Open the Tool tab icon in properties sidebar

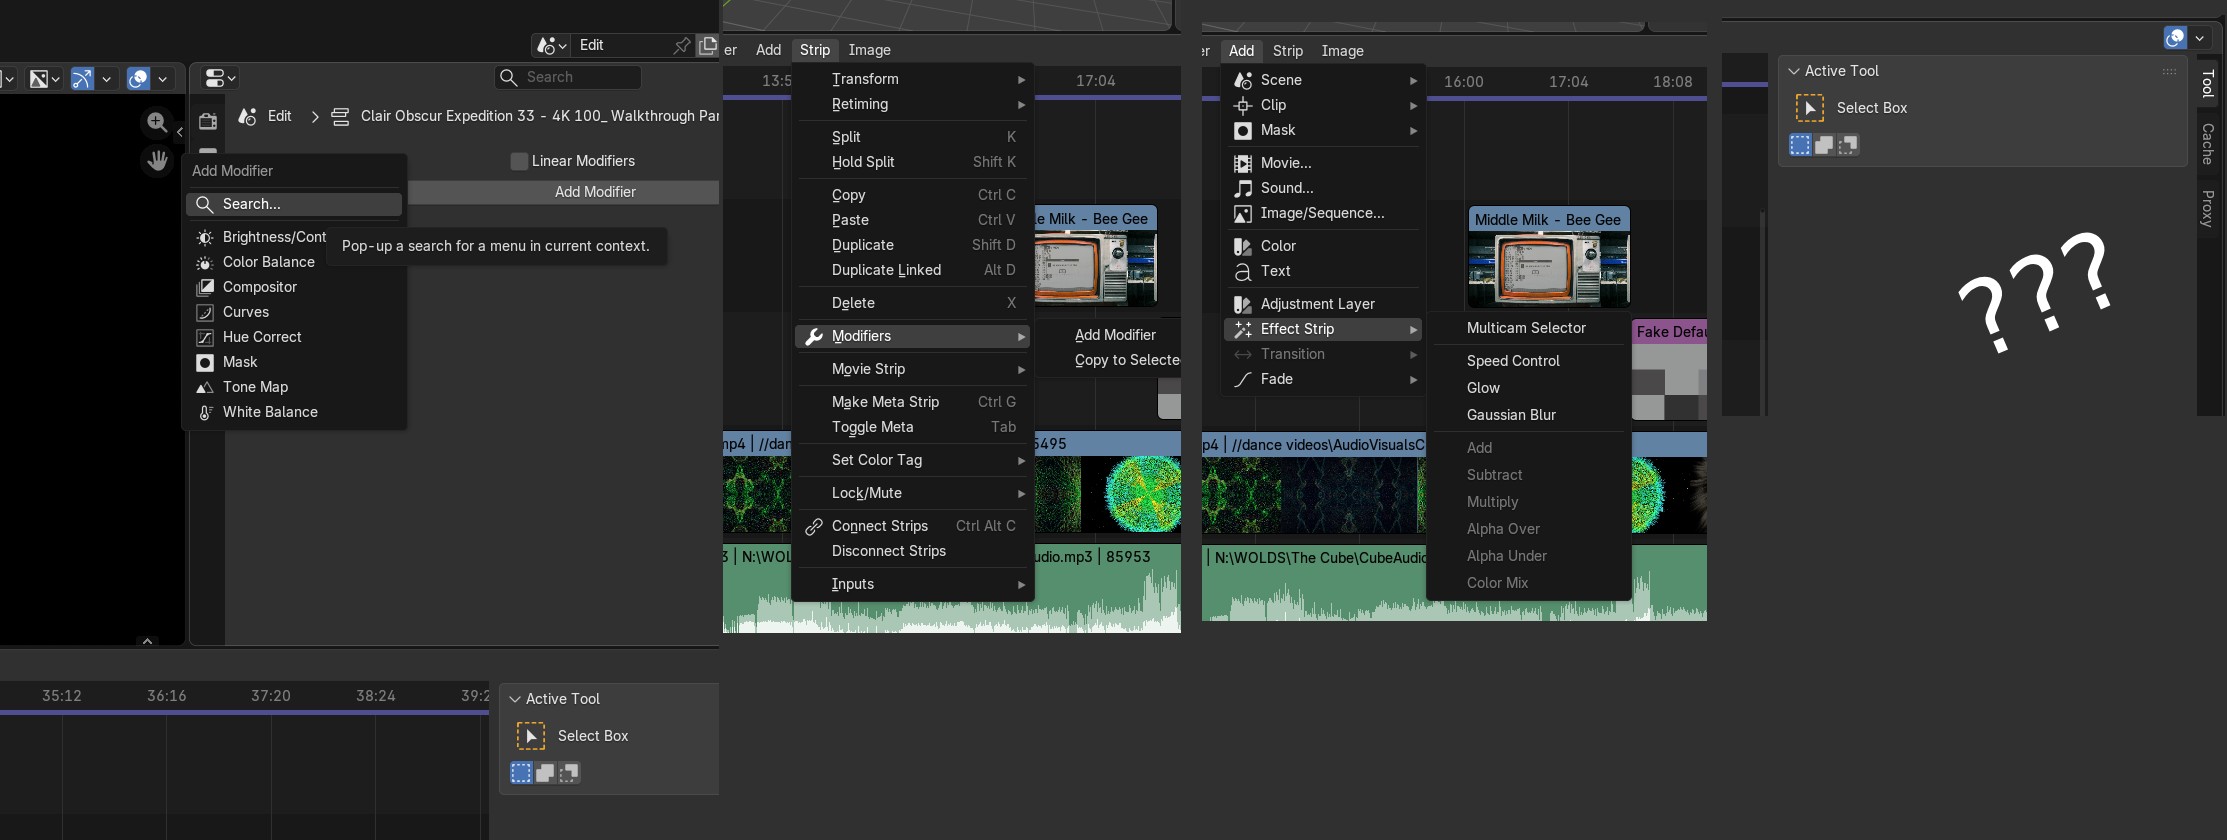pos(208,121)
